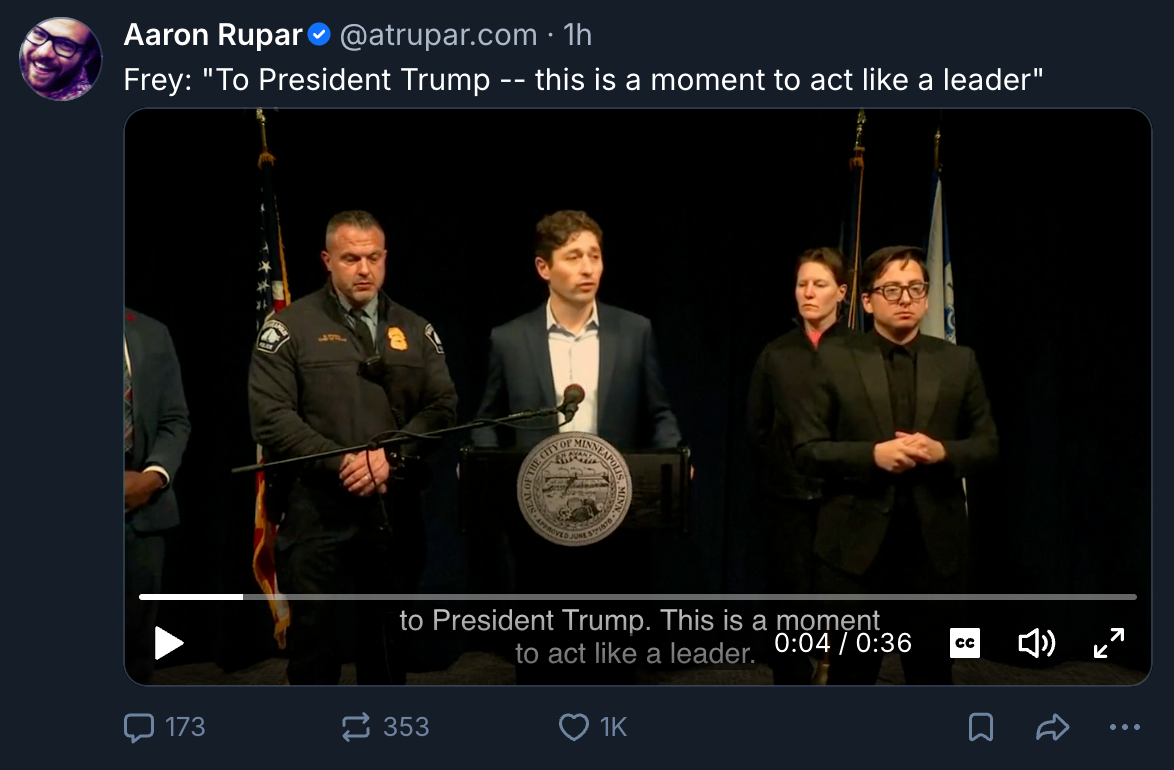Bookmark this post
Viewport: 1174px width, 770px height.
click(981, 727)
